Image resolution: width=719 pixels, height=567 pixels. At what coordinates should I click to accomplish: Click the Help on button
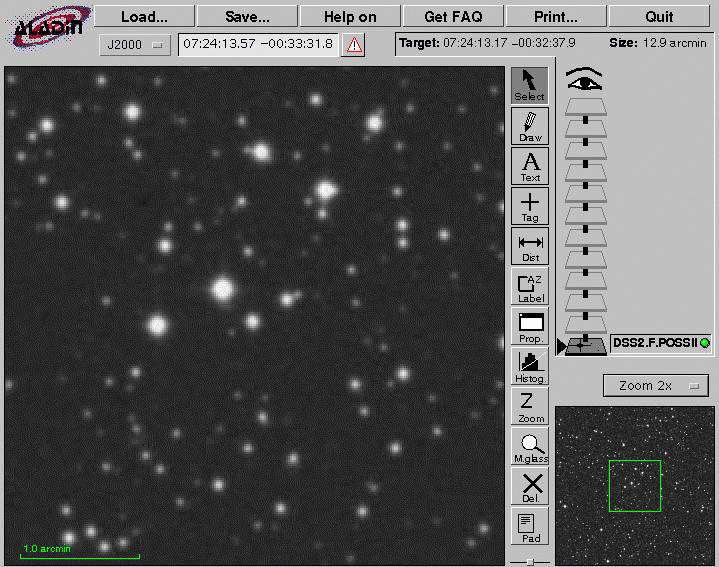pyautogui.click(x=350, y=17)
